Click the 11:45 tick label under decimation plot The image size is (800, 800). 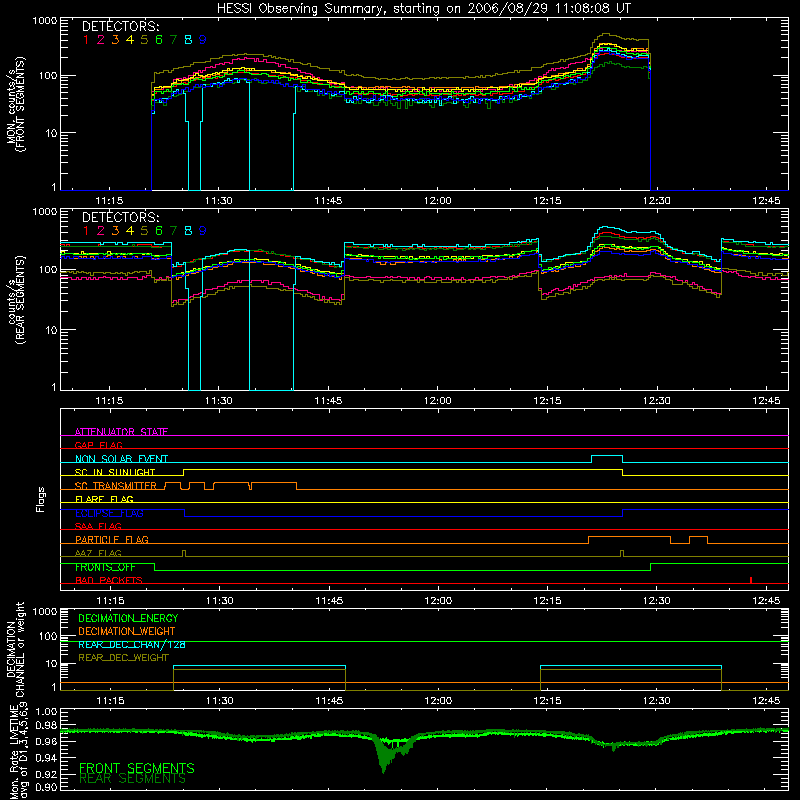pos(329,701)
